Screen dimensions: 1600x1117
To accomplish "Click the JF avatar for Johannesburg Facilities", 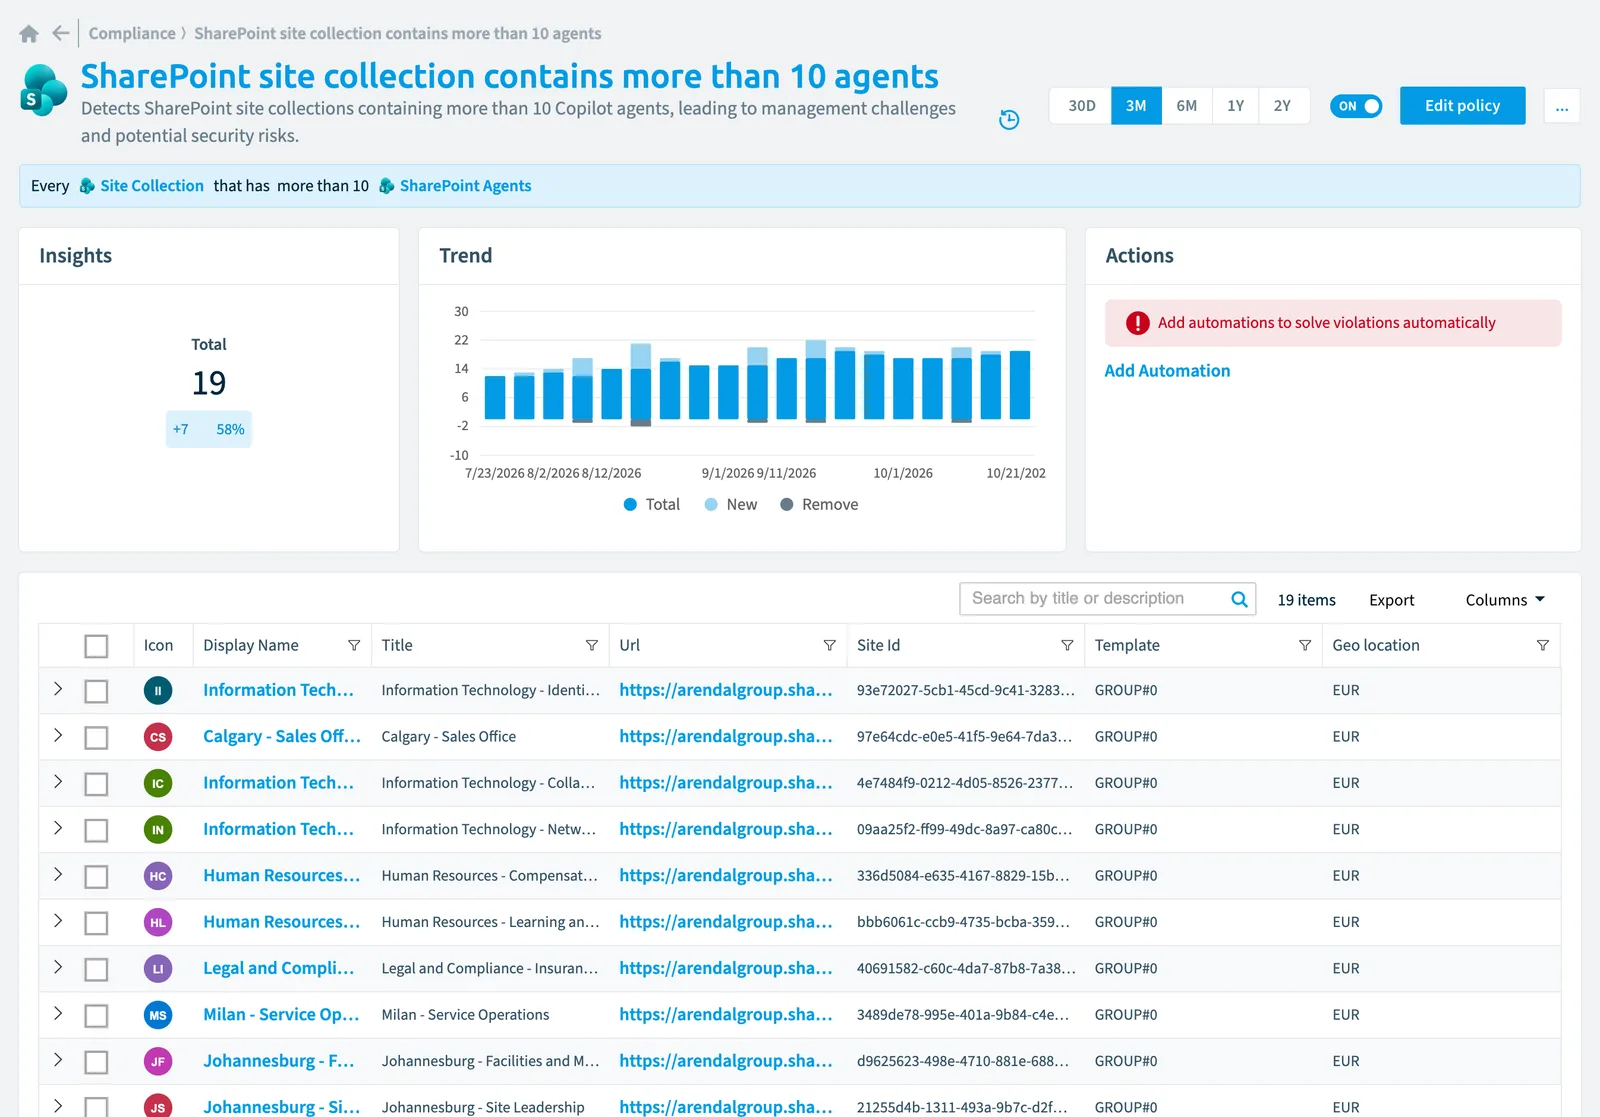I will pos(158,1062).
